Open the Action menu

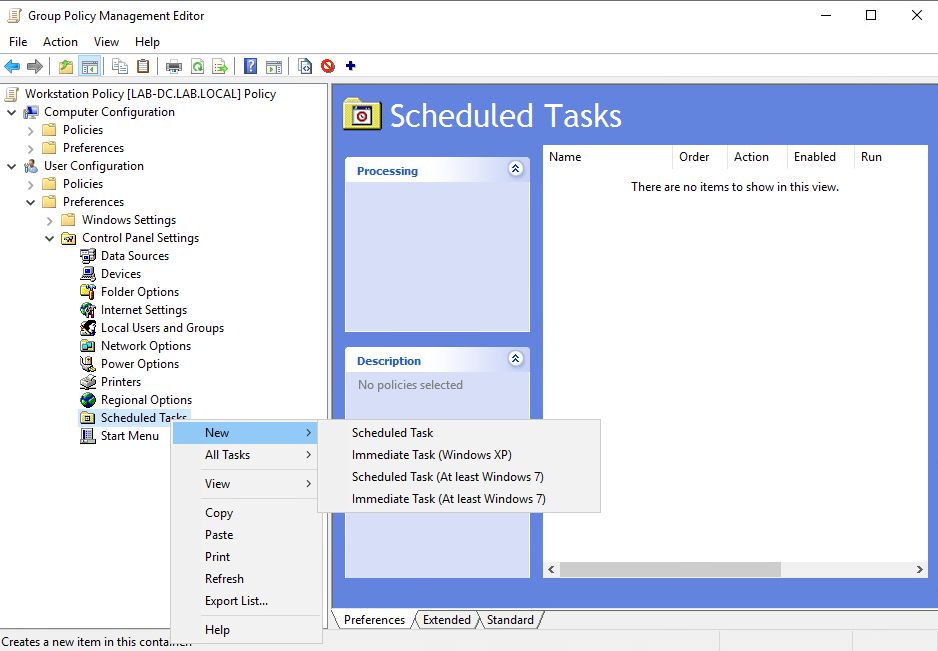point(60,41)
